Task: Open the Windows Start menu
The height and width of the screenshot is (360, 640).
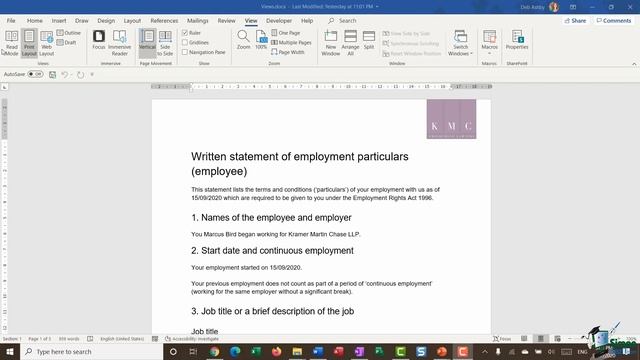Action: 10,351
